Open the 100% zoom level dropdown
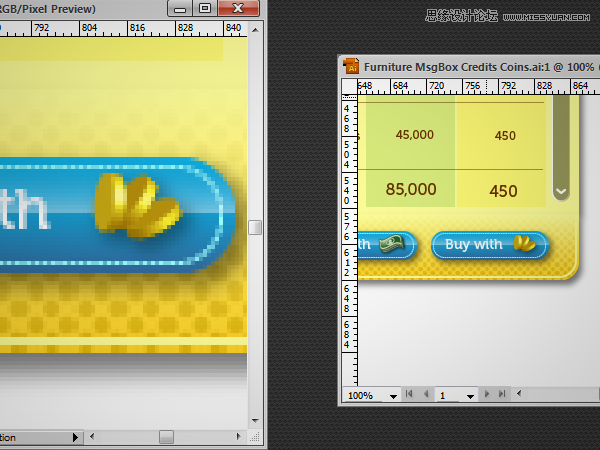 (393, 396)
